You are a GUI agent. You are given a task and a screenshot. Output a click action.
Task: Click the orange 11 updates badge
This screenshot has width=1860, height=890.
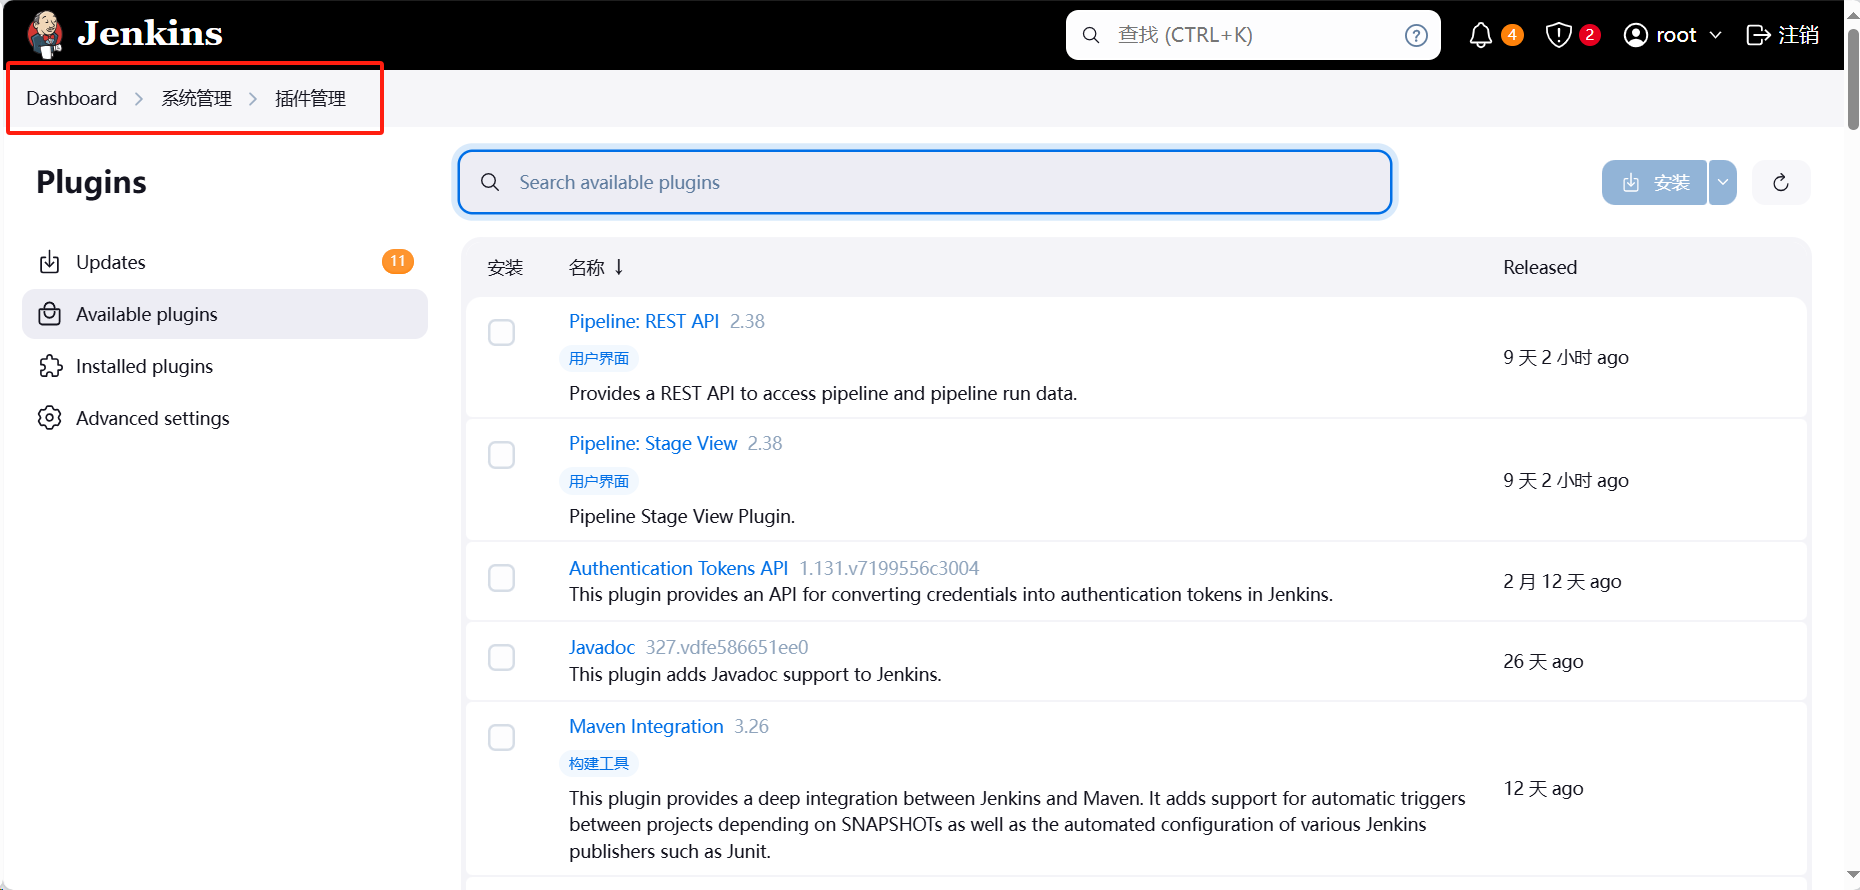click(x=398, y=261)
